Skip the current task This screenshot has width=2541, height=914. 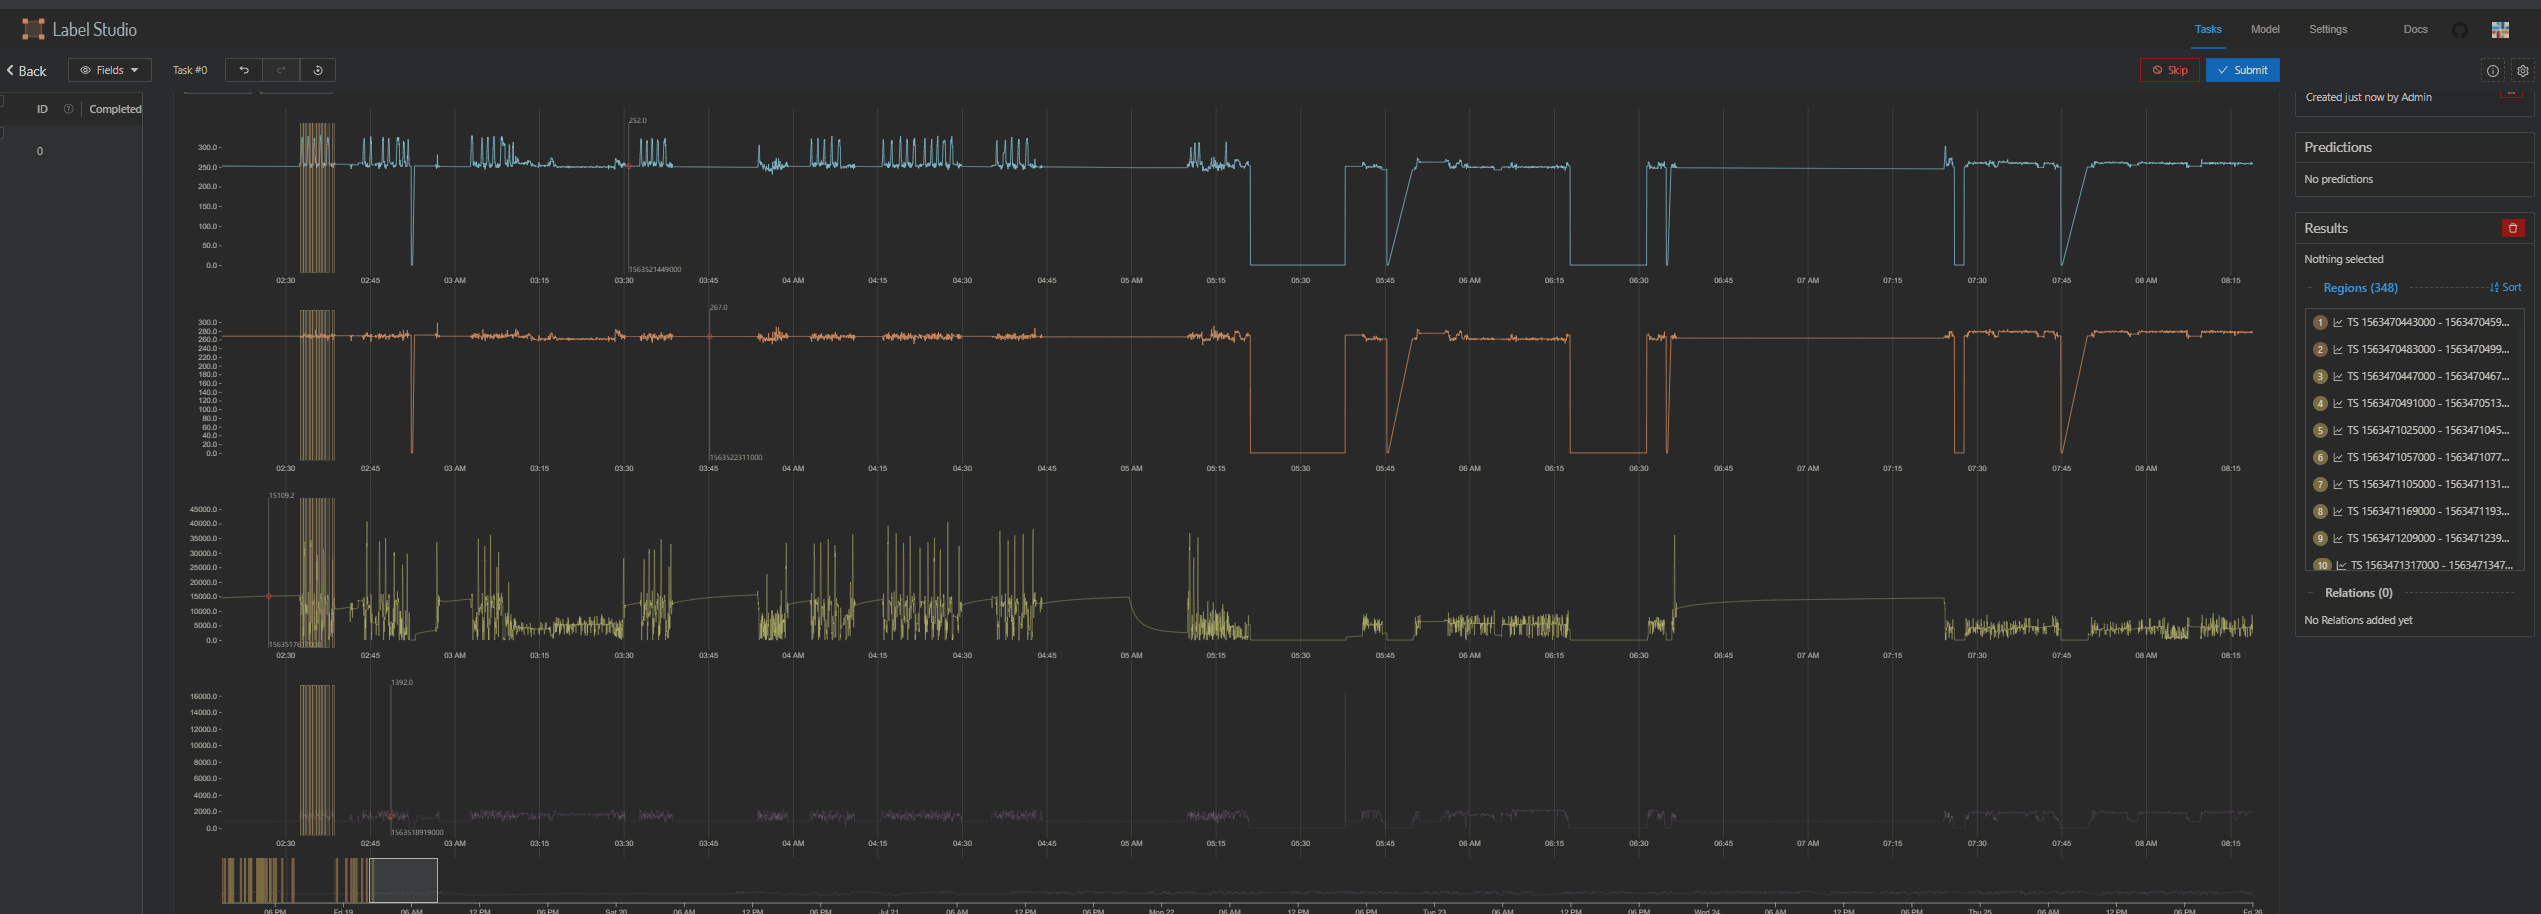click(2169, 70)
